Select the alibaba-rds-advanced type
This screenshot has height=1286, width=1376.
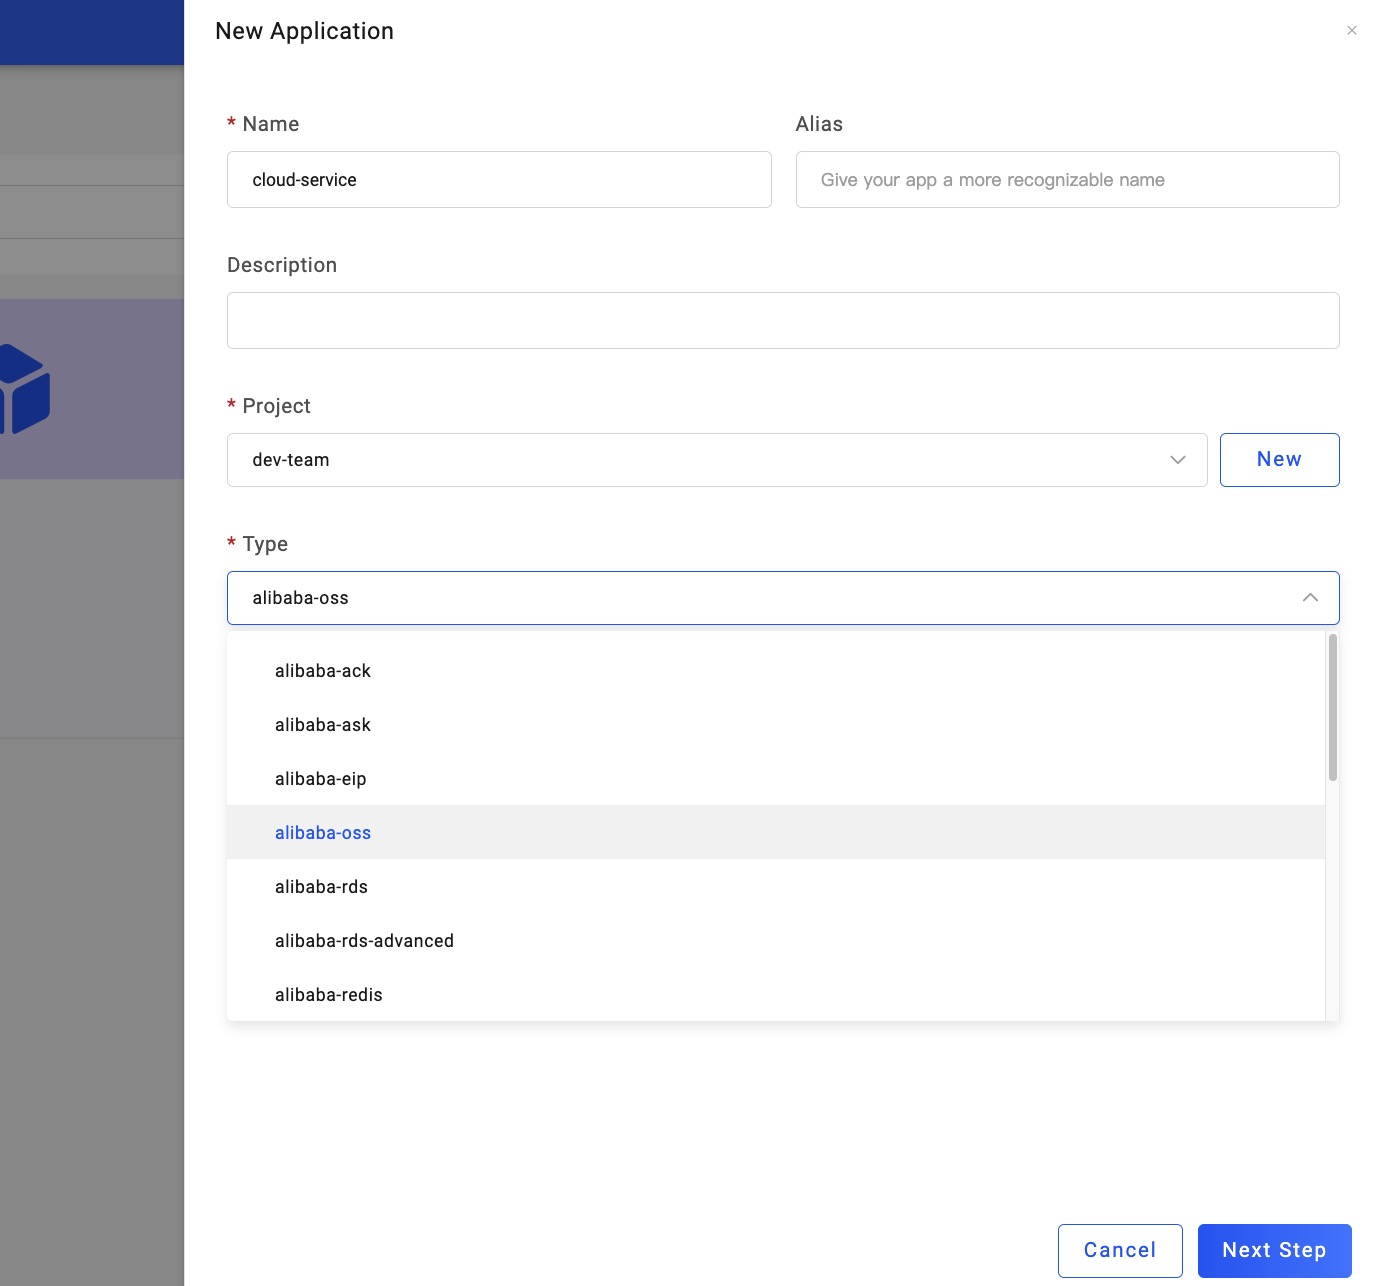click(364, 941)
